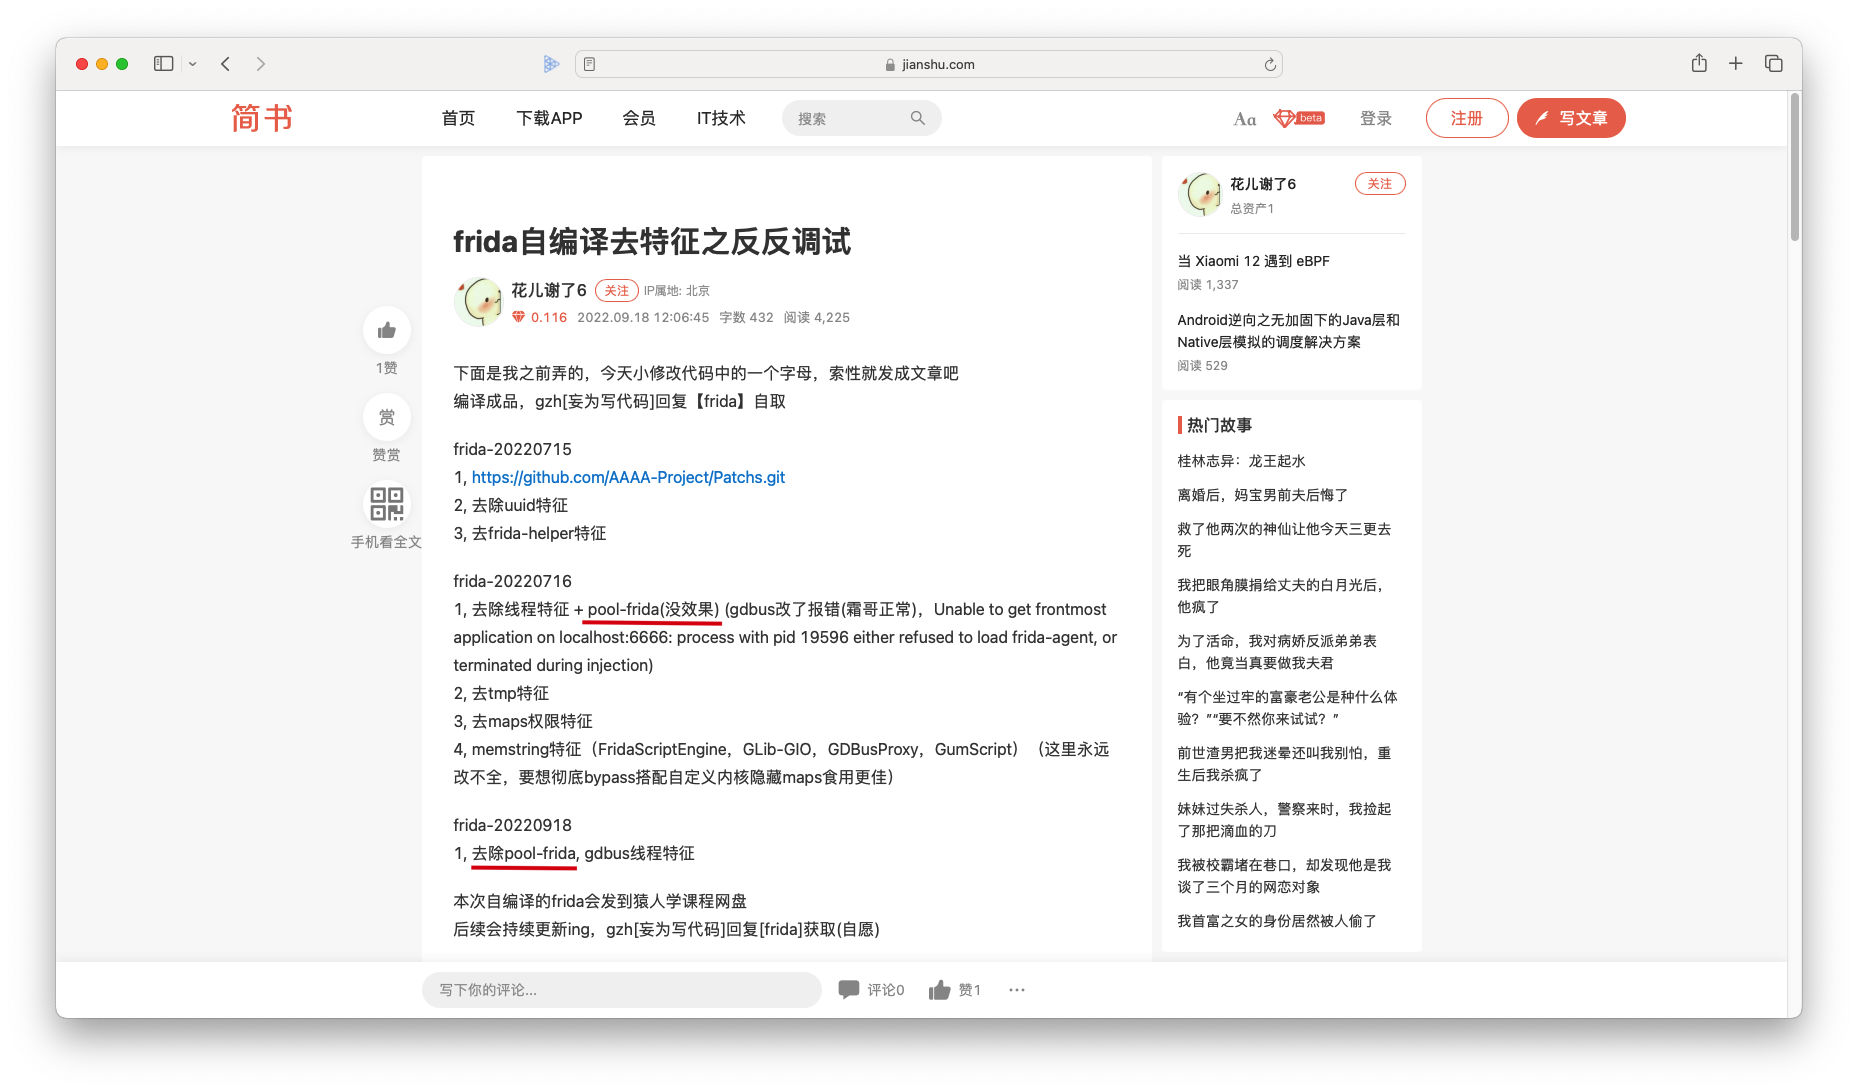
Task: Open story 我首富之女的身份居然被人偷了
Action: [1277, 921]
